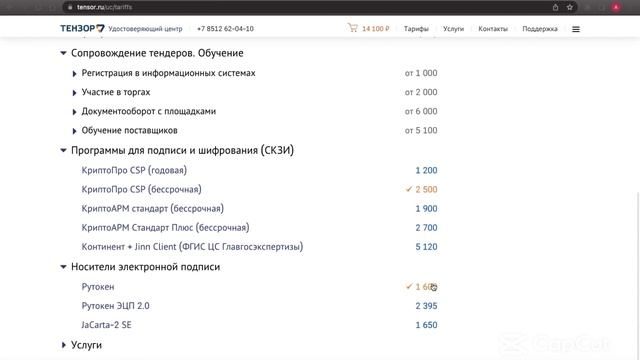Deselect the checked Рутокен price
The width and height of the screenshot is (640, 360).
click(422, 287)
